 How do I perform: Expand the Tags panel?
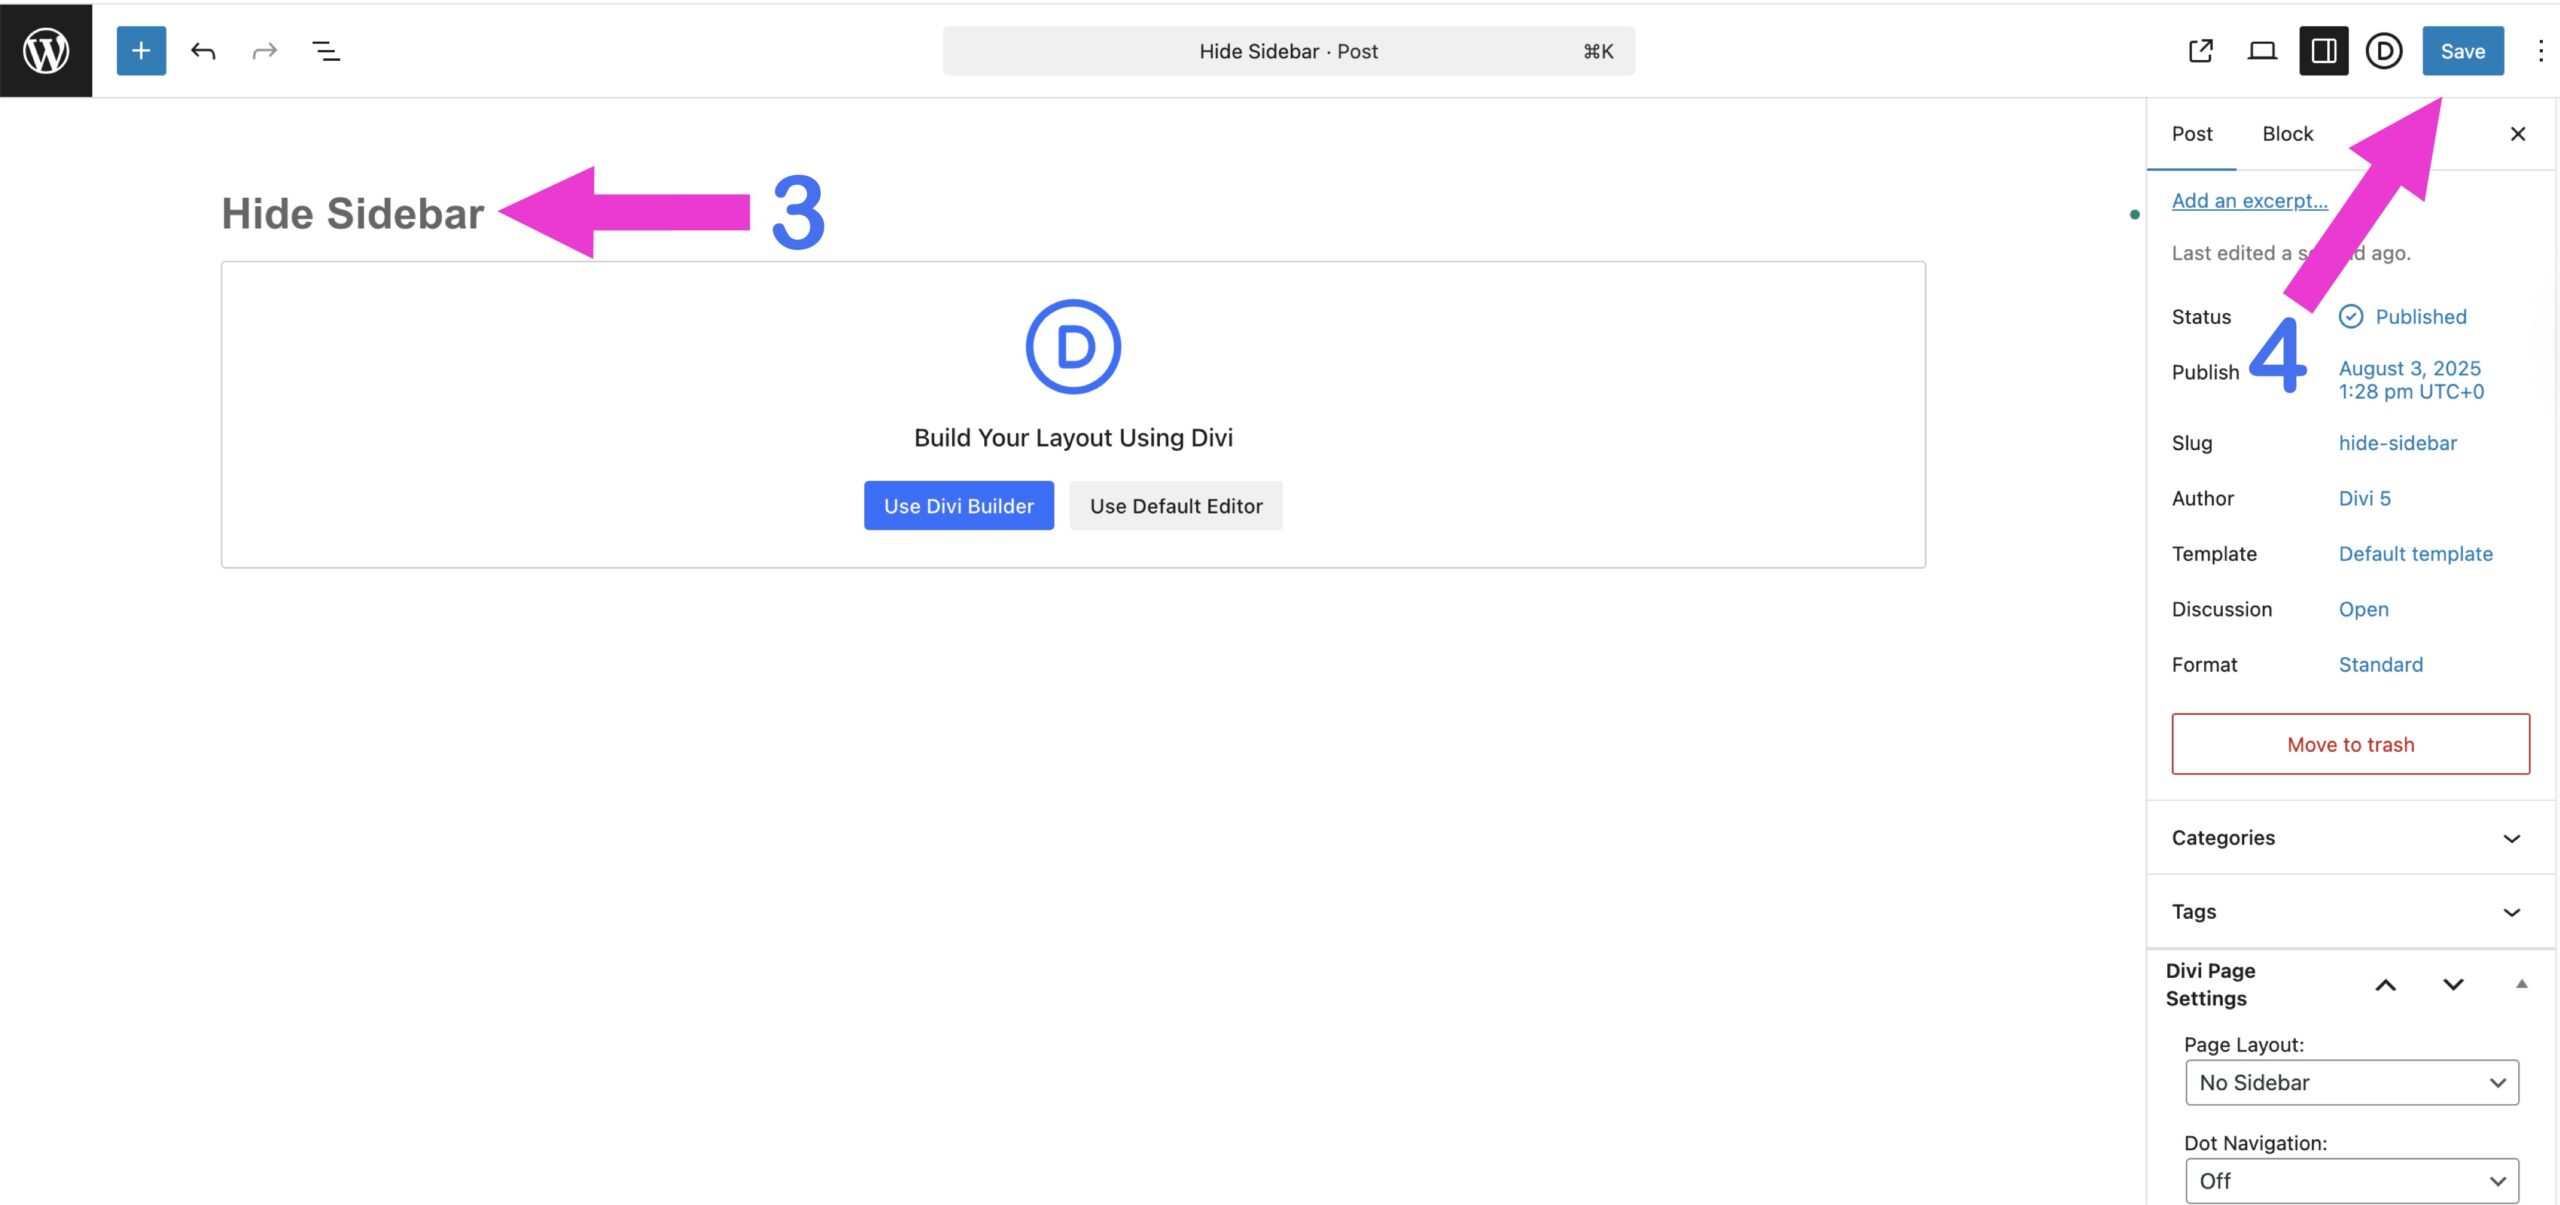coord(2351,912)
